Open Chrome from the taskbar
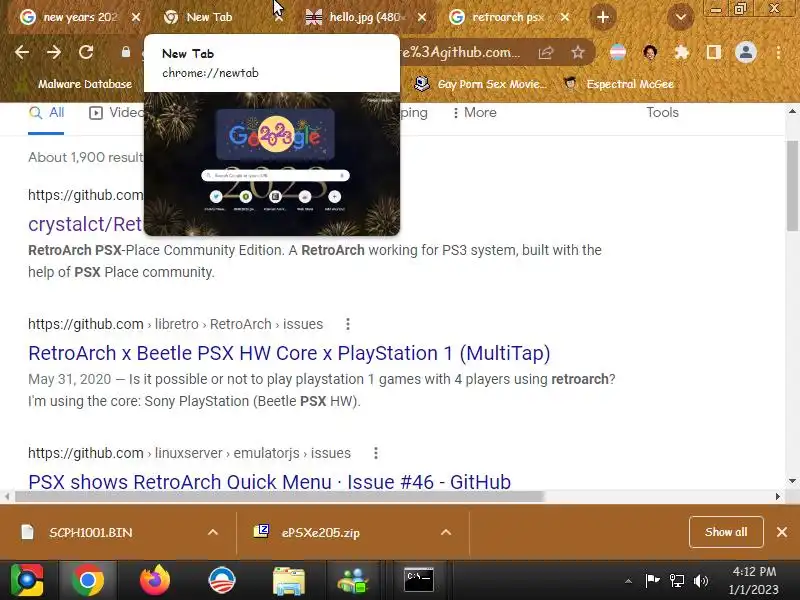800x600 pixels. tap(88, 580)
